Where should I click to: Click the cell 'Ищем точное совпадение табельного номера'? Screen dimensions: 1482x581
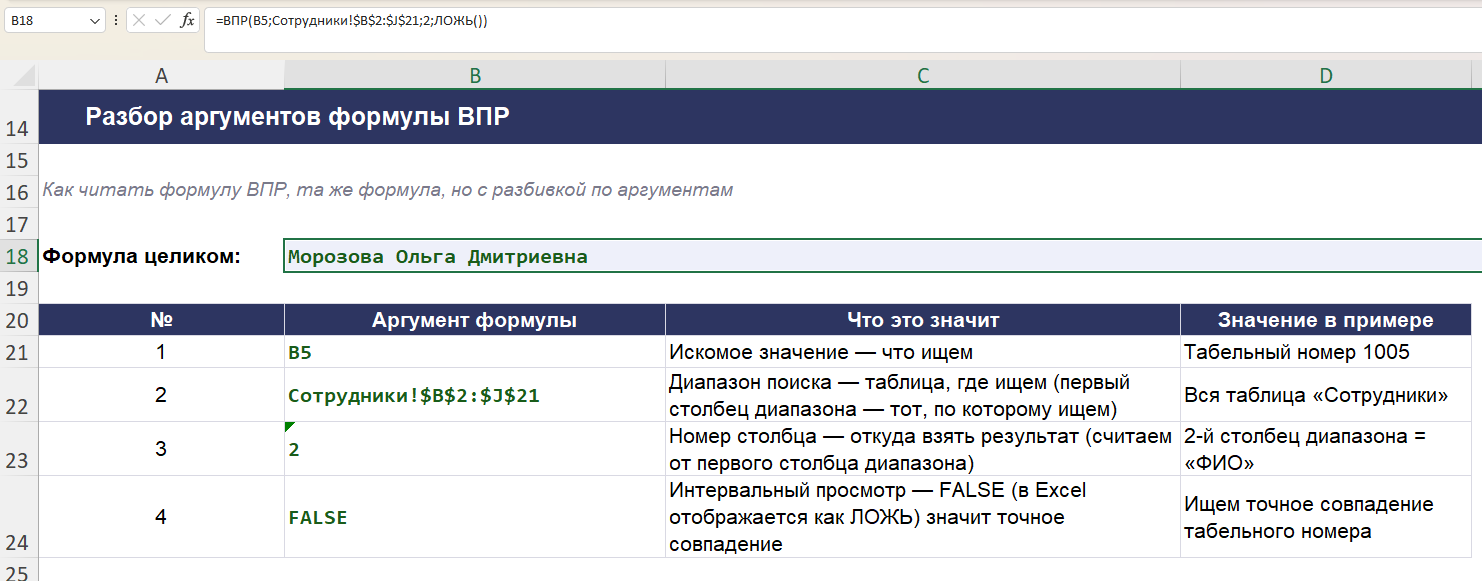(x=1326, y=517)
